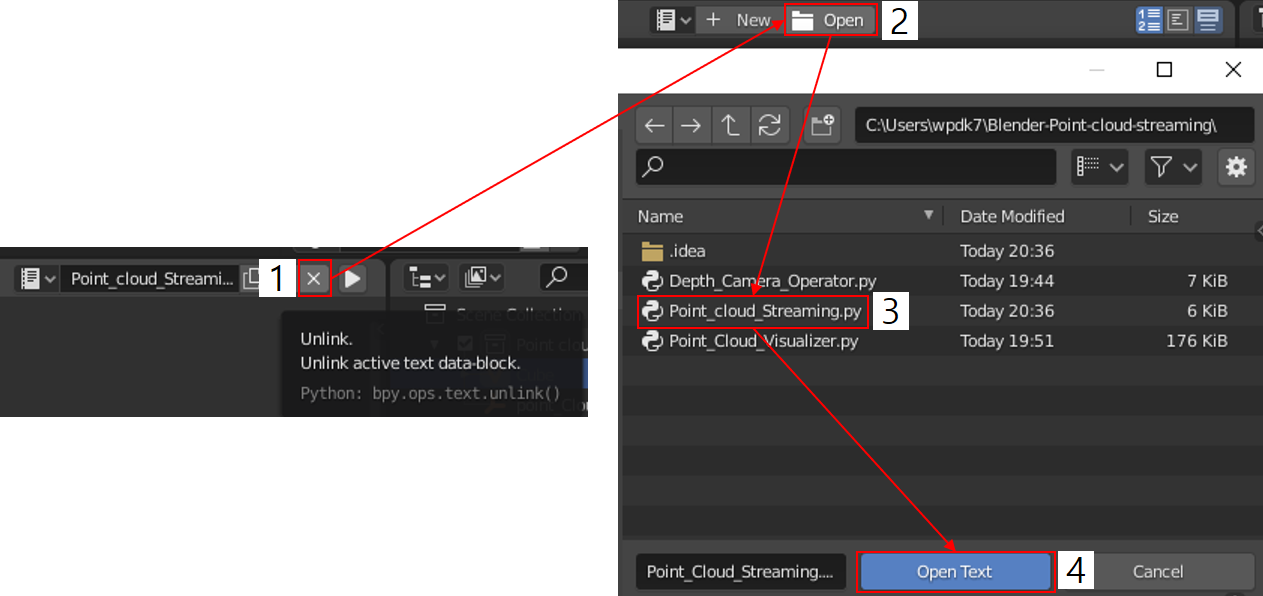This screenshot has width=1263, height=596.
Task: Open the text editor type dropdown
Action: pyautogui.click(x=671, y=20)
